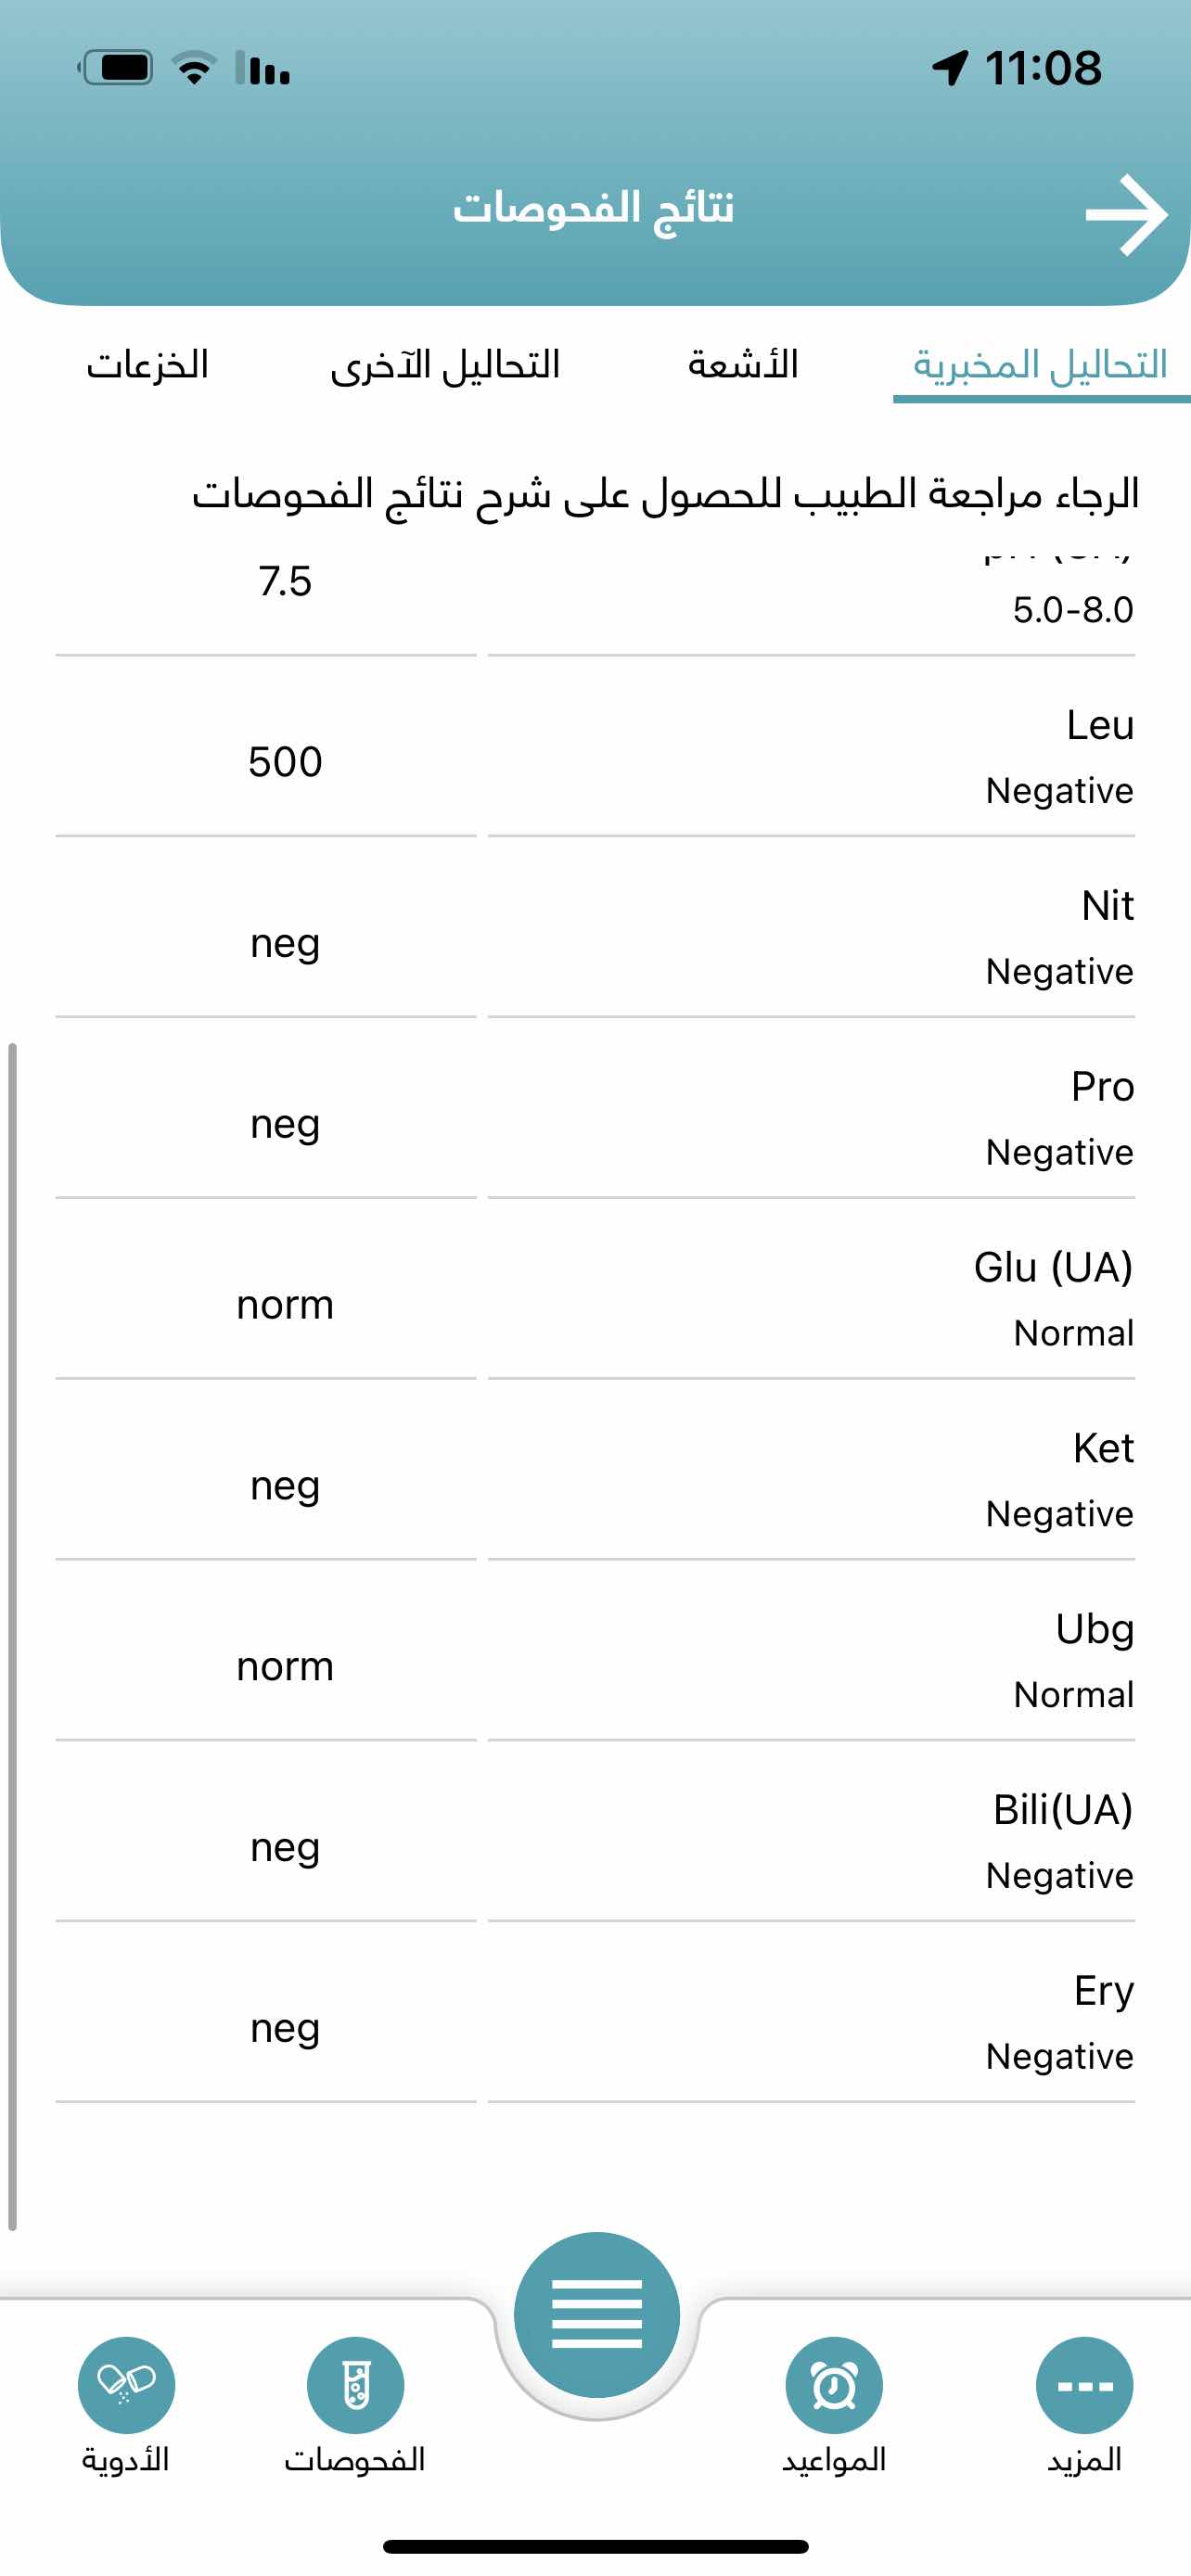Open the more options dots icon
Viewport: 1191px width, 2576px height.
point(1084,2384)
